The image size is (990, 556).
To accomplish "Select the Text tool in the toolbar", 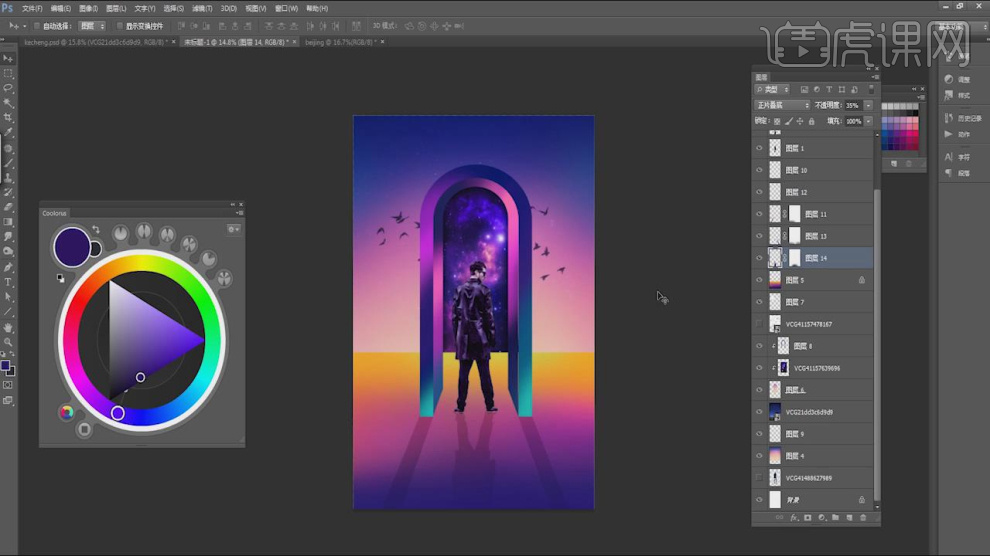I will coord(8,282).
